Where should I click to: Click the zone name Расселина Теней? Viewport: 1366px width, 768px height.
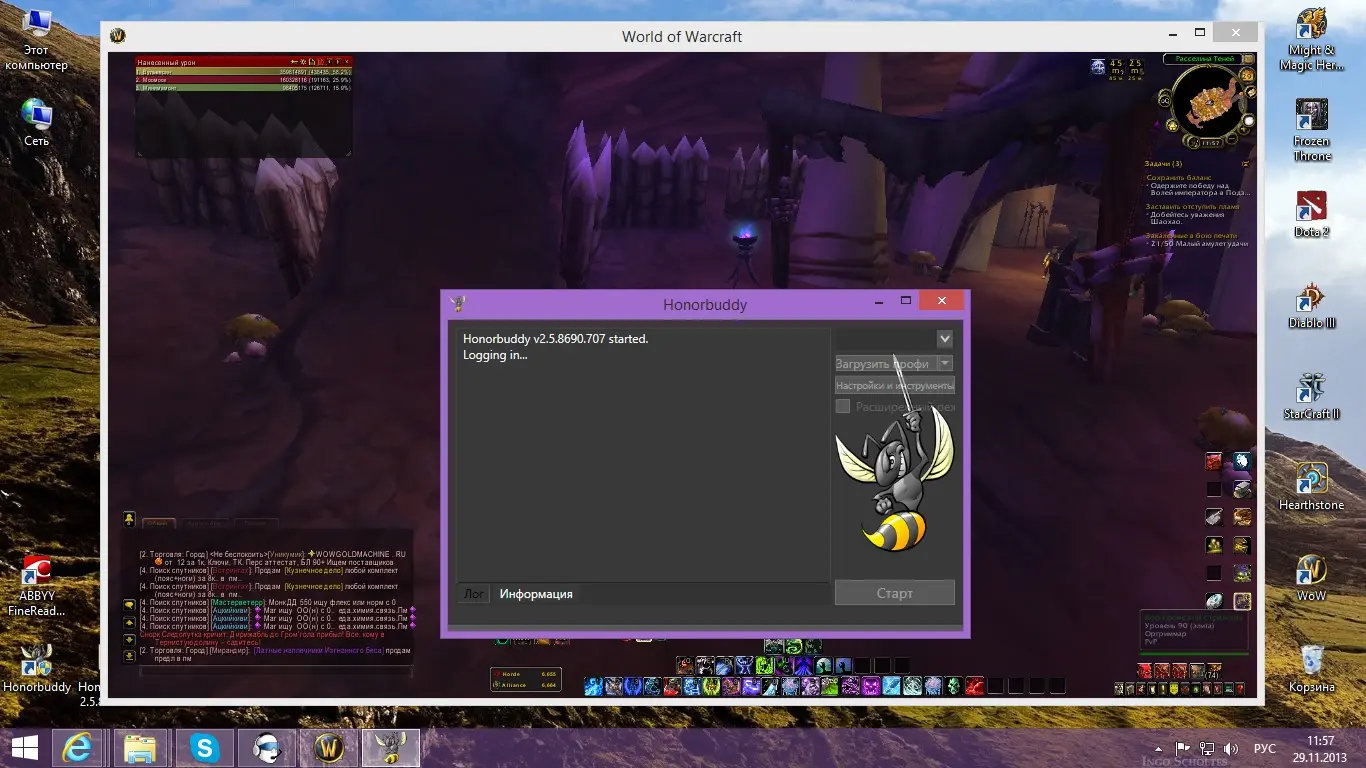[x=1205, y=59]
